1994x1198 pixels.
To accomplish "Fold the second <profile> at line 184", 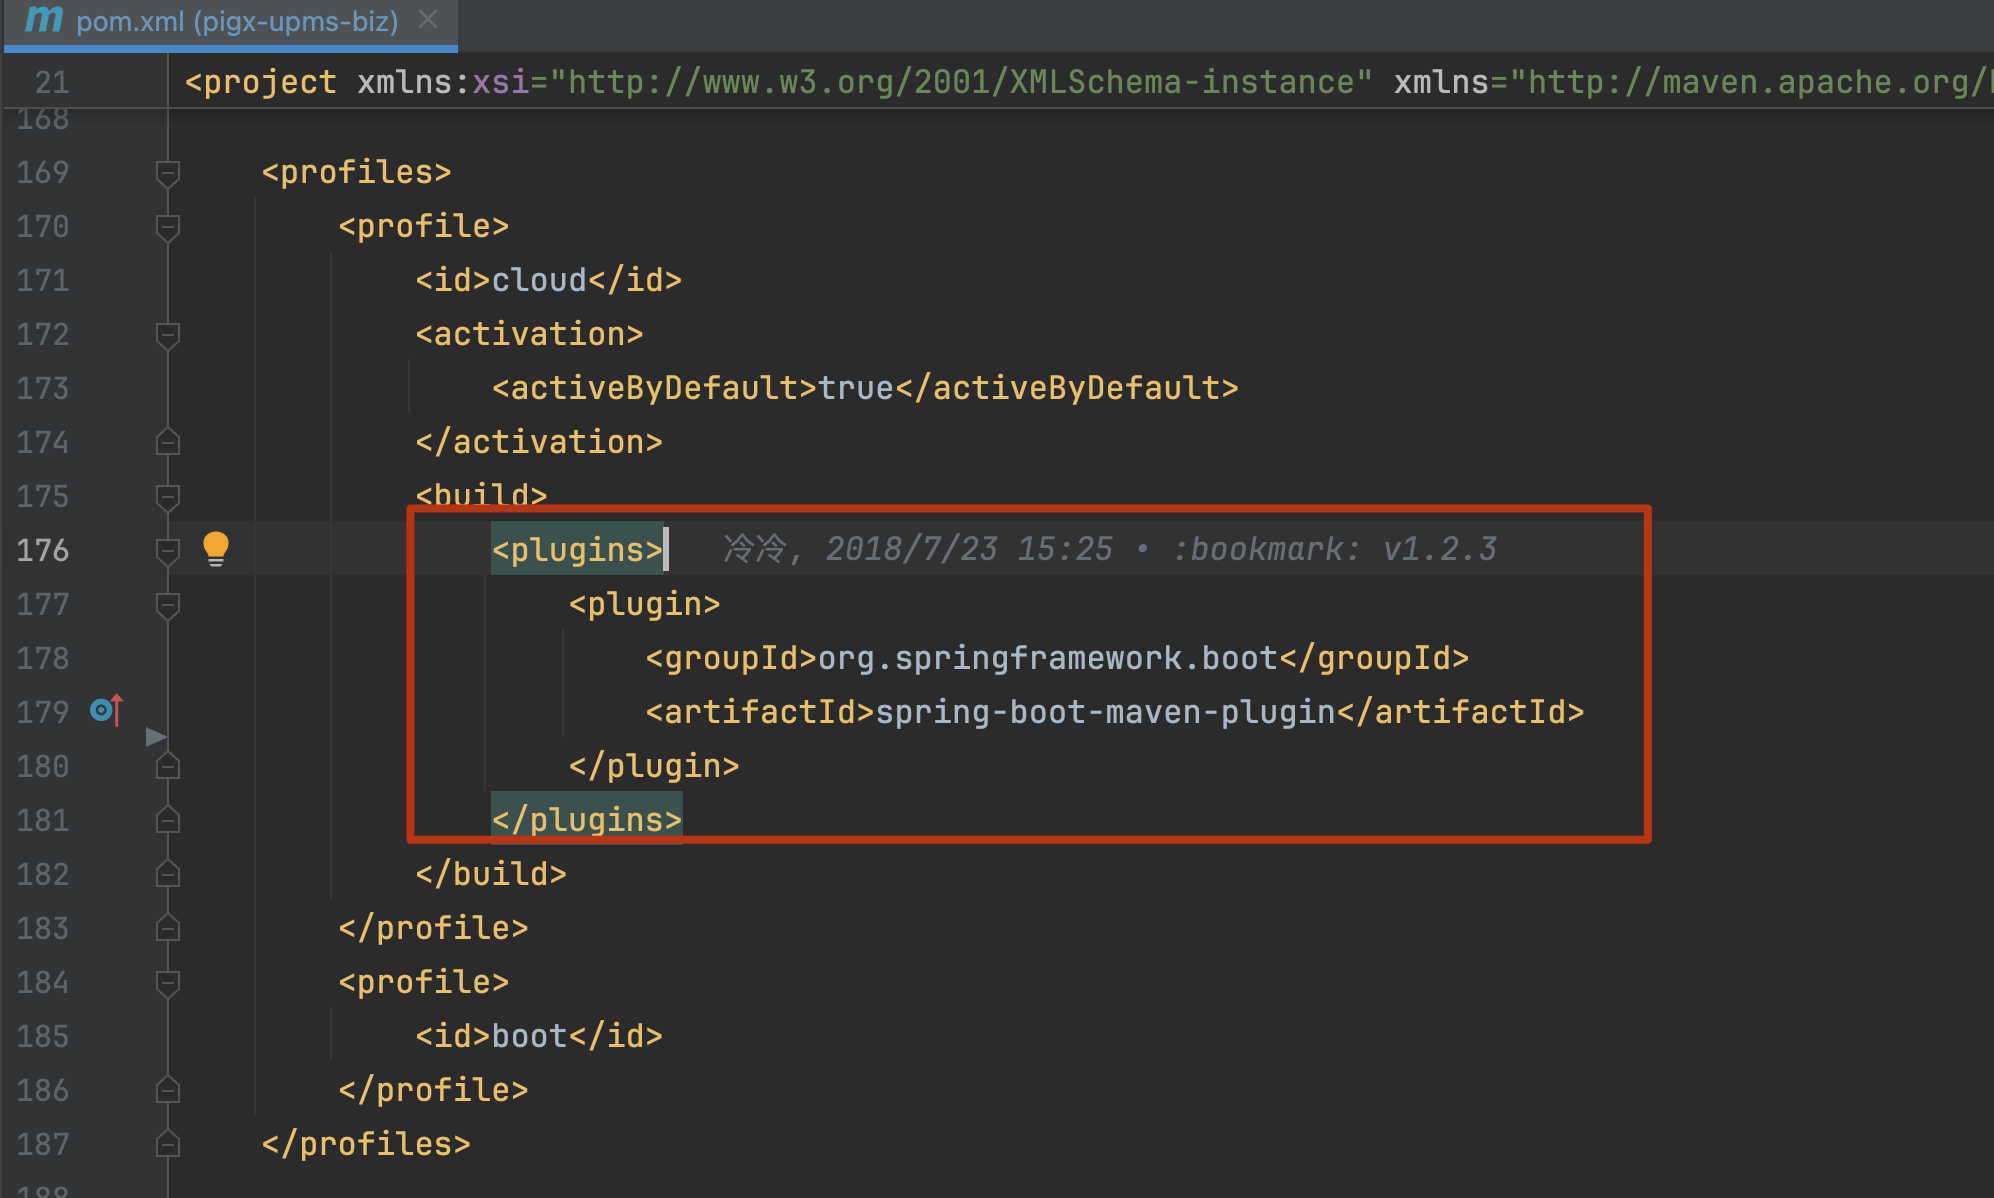I will (168, 983).
